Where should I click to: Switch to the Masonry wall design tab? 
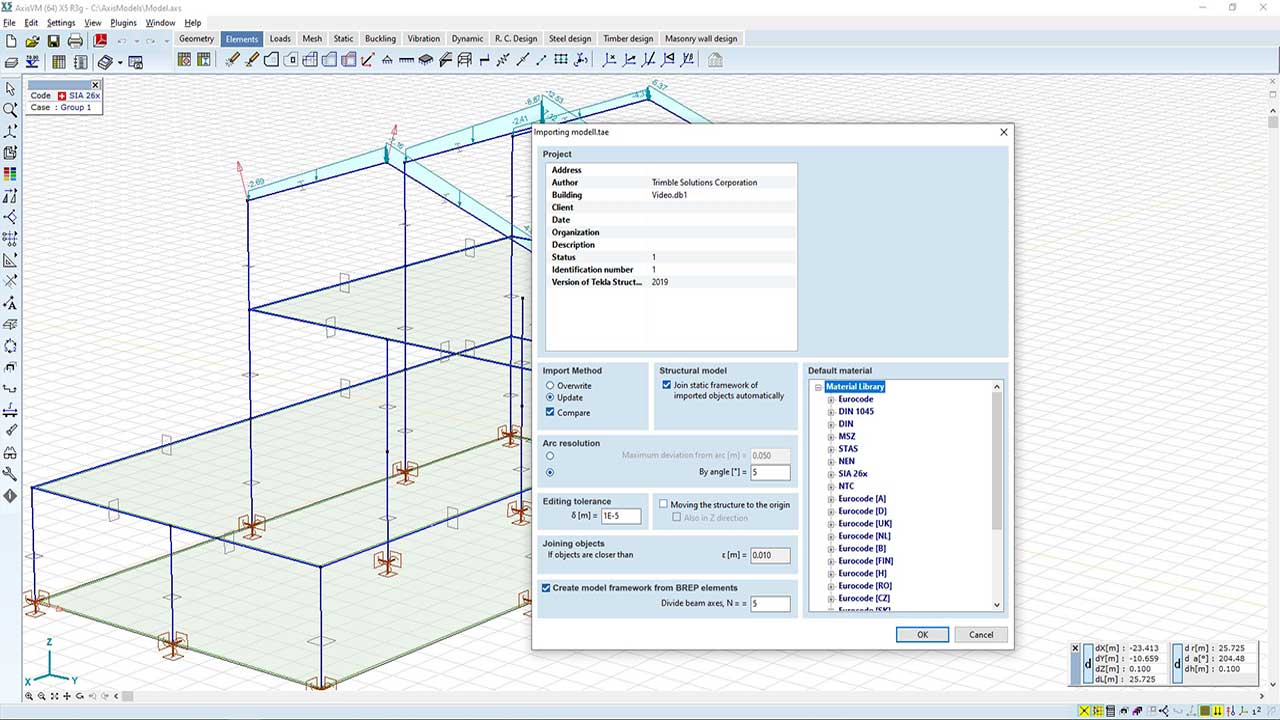(701, 39)
